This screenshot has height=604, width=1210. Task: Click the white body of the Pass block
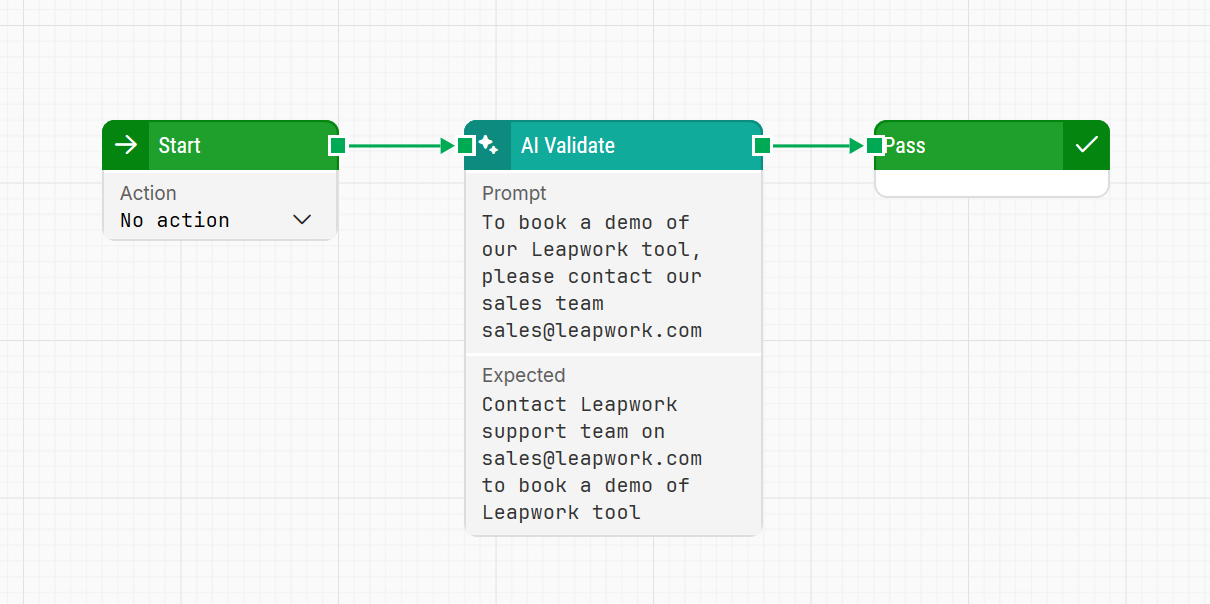point(991,183)
